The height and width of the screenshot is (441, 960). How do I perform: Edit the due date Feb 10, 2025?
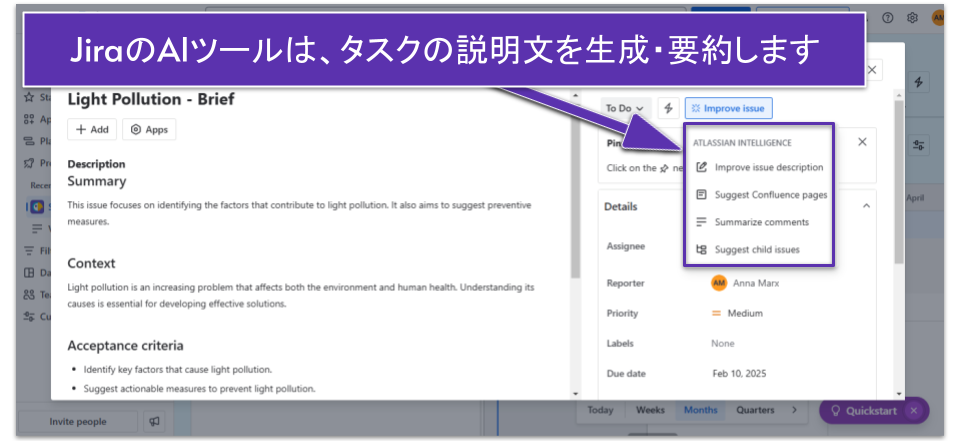coord(739,374)
